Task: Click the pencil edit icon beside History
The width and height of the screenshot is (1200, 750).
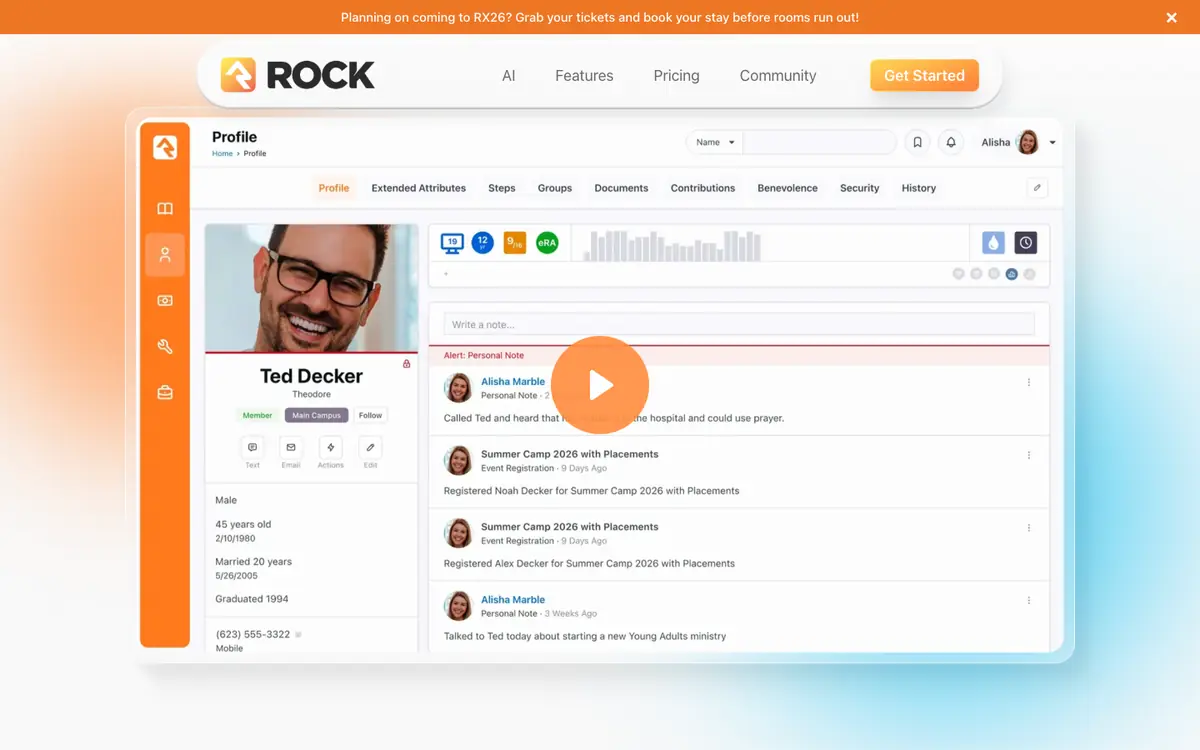Action: click(1038, 187)
